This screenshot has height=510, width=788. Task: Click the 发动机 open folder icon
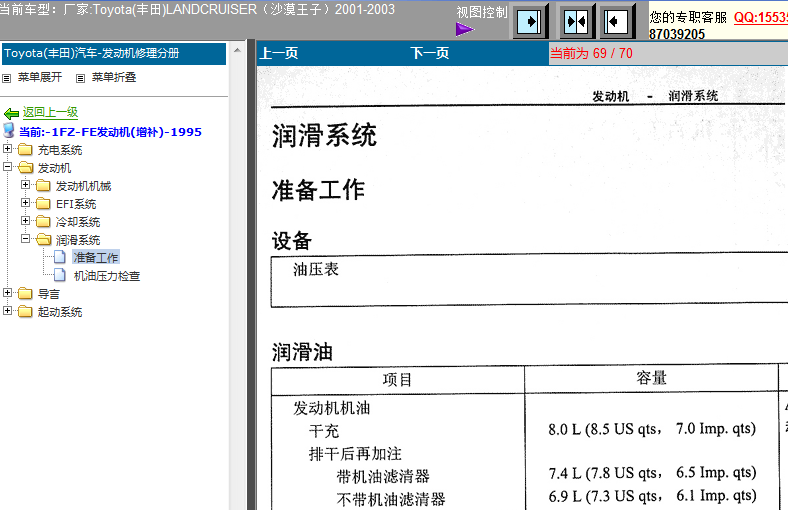coord(25,167)
